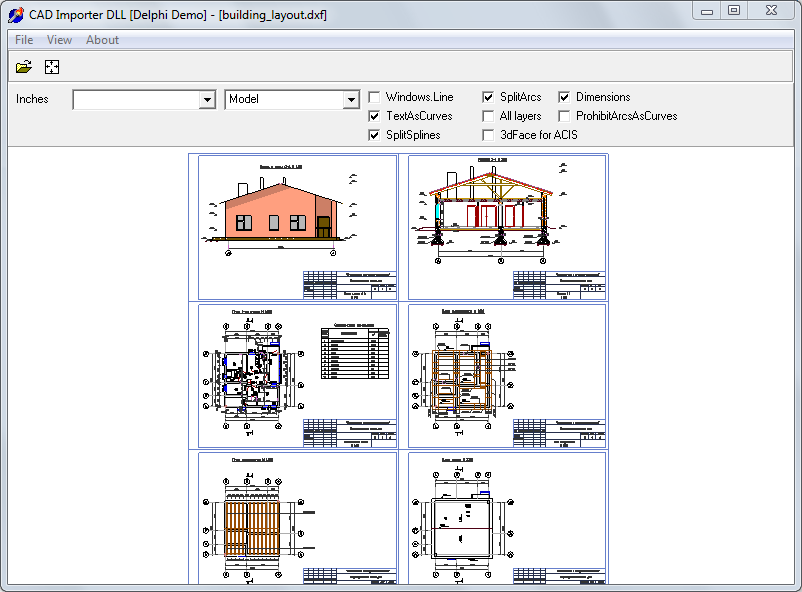802x592 pixels.
Task: Click inside the empty units combo box field
Action: 137,99
